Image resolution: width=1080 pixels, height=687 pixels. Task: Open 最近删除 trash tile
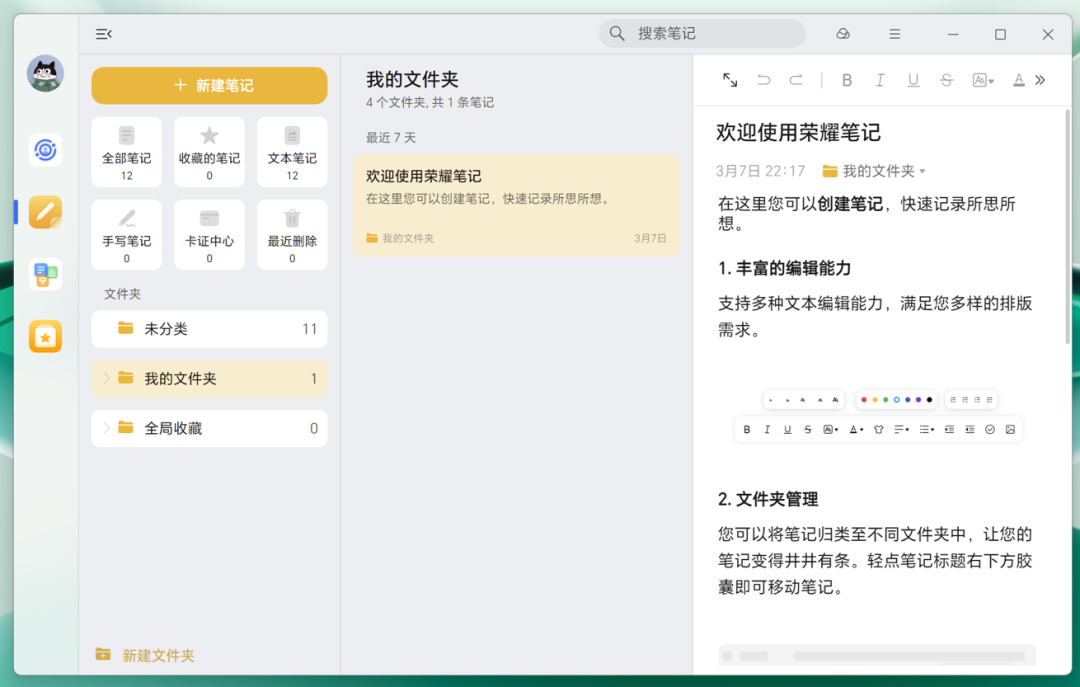(292, 235)
